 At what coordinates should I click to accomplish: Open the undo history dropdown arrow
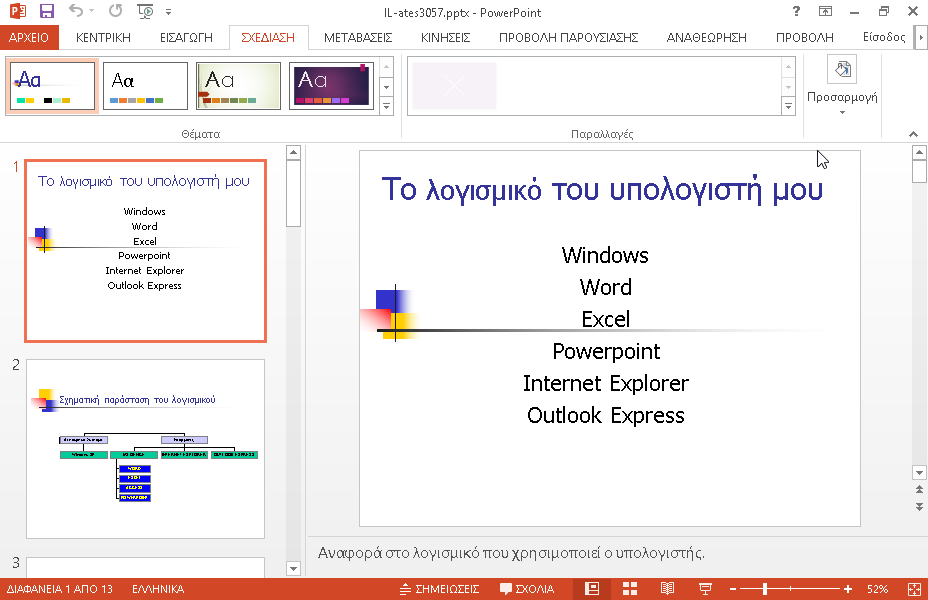[91, 11]
